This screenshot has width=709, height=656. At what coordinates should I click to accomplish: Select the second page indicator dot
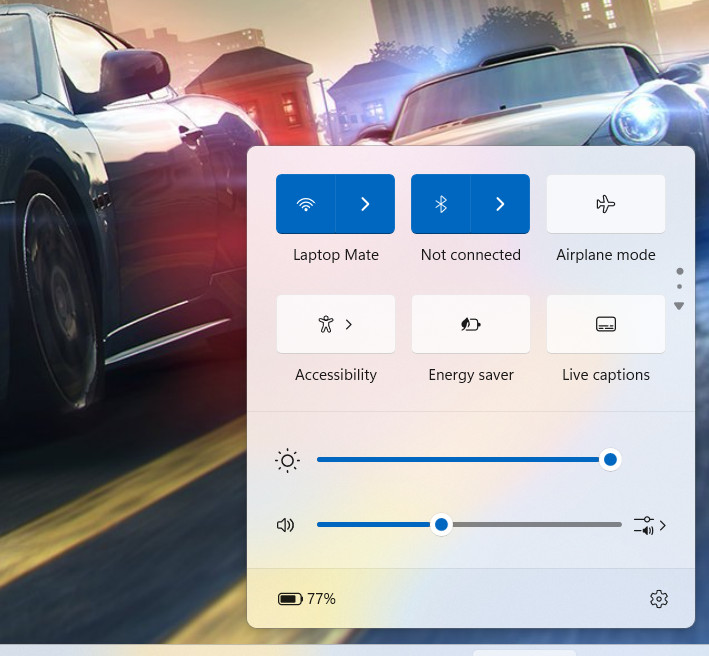point(679,286)
